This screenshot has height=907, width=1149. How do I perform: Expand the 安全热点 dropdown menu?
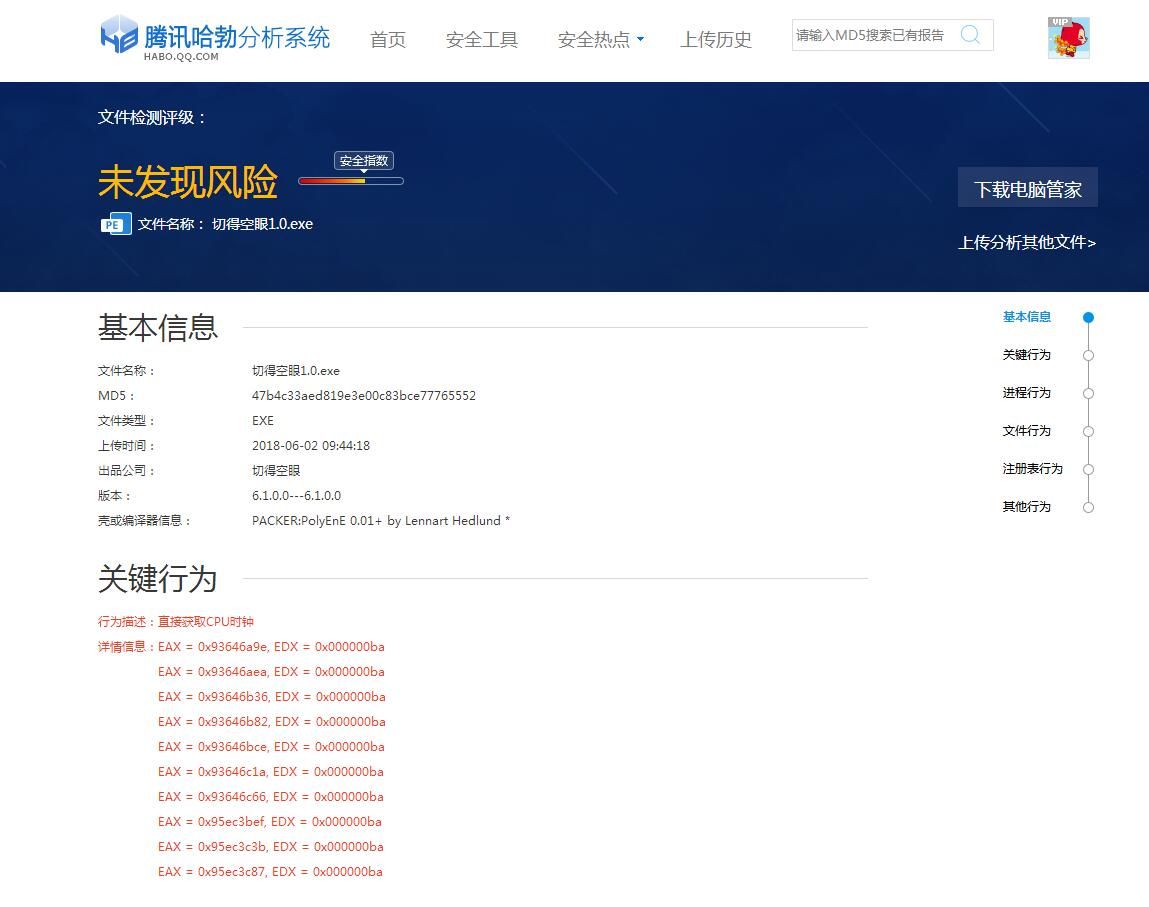(600, 40)
